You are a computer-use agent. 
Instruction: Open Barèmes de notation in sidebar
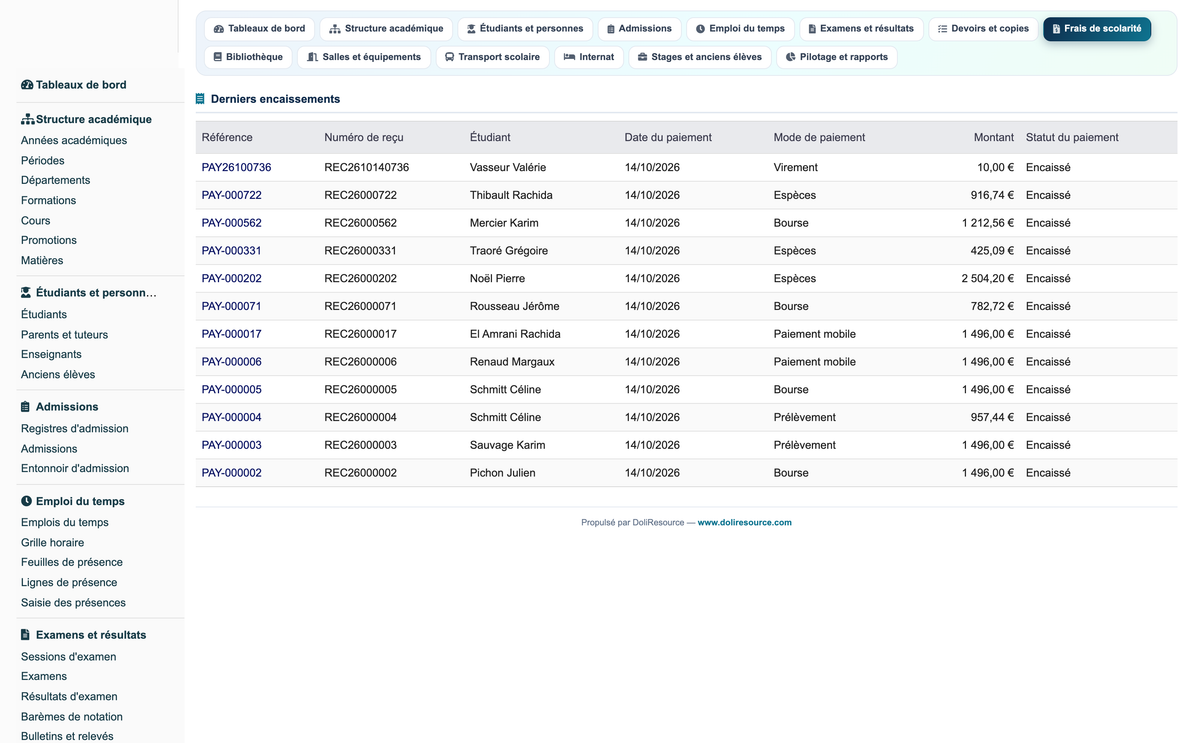72,717
